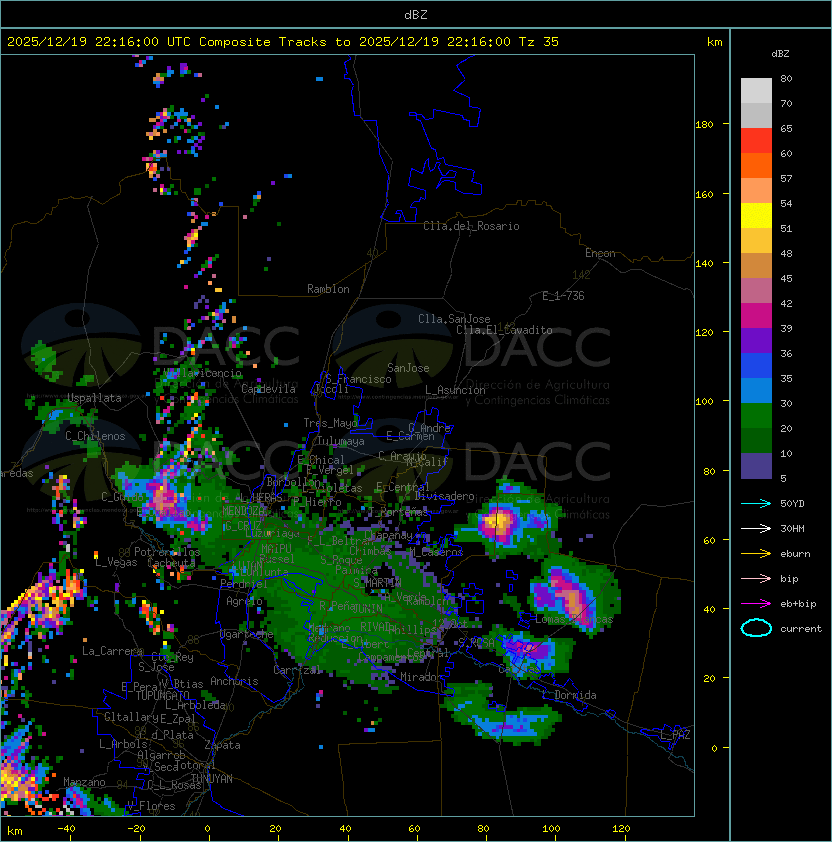Click the 'E_1-736' map label

coord(563,296)
